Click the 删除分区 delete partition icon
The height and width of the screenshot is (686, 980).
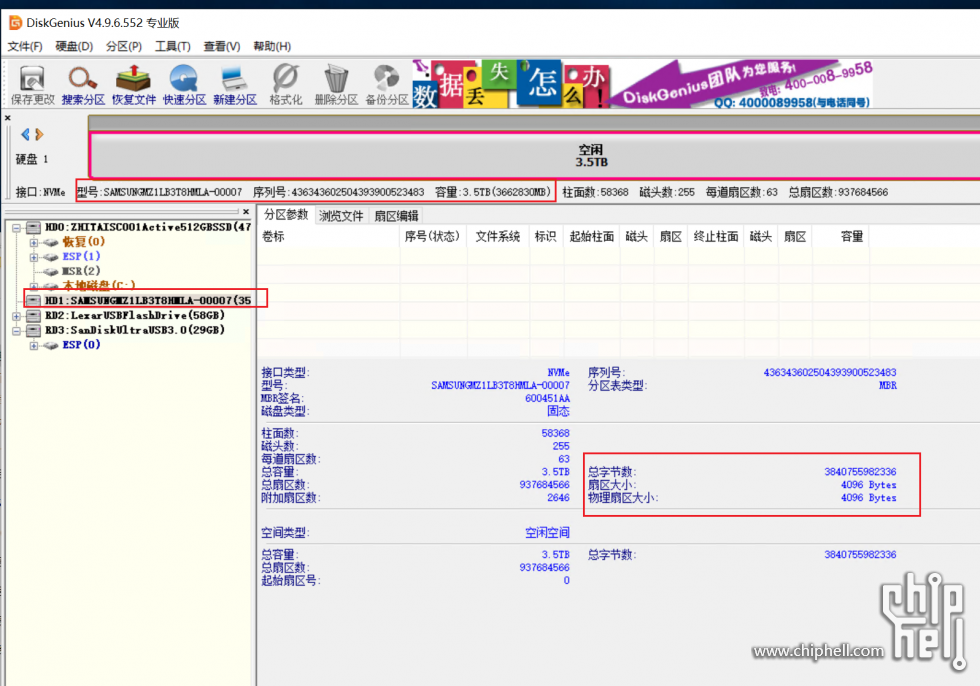tap(336, 85)
